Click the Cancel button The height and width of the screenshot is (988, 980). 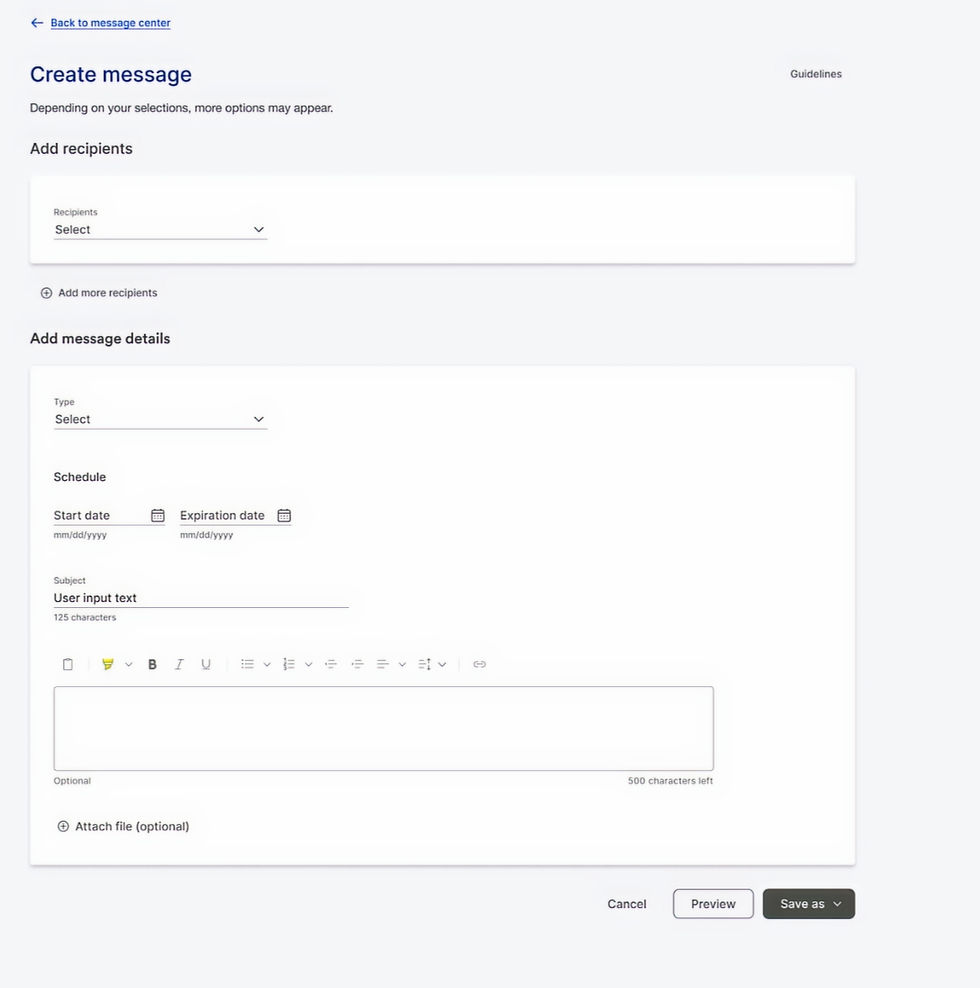pyautogui.click(x=627, y=904)
